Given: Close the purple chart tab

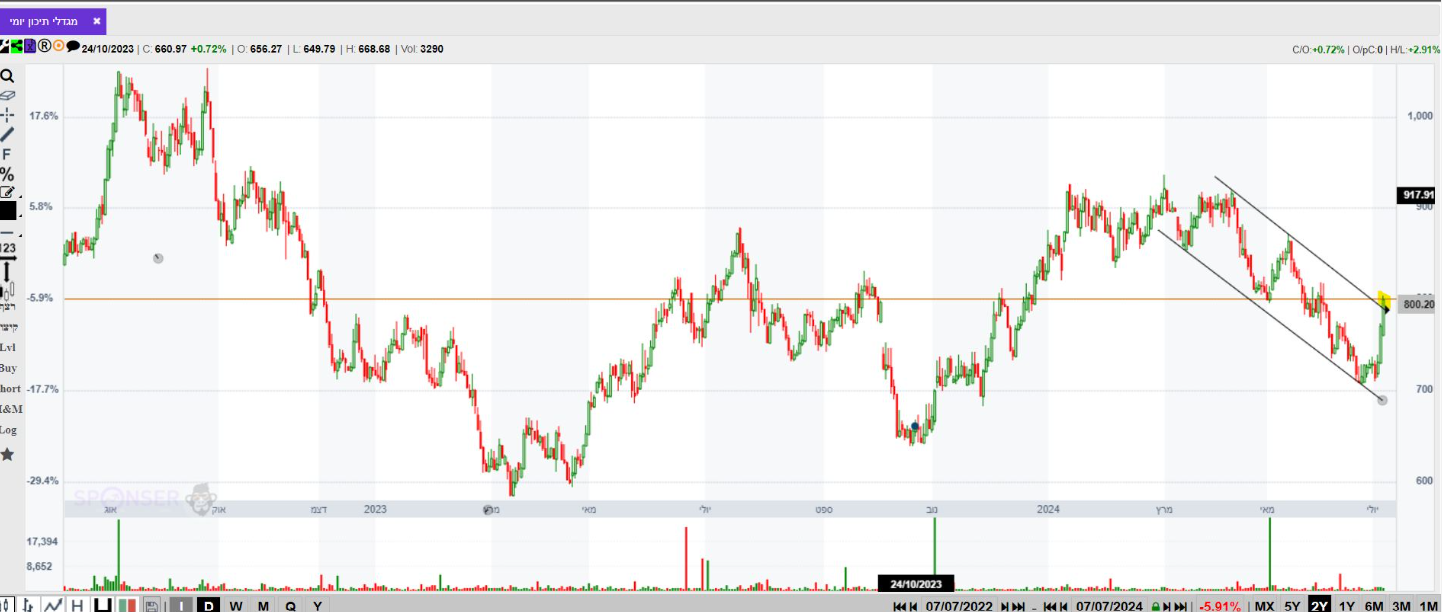Looking at the screenshot, I should pyautogui.click(x=96, y=21).
